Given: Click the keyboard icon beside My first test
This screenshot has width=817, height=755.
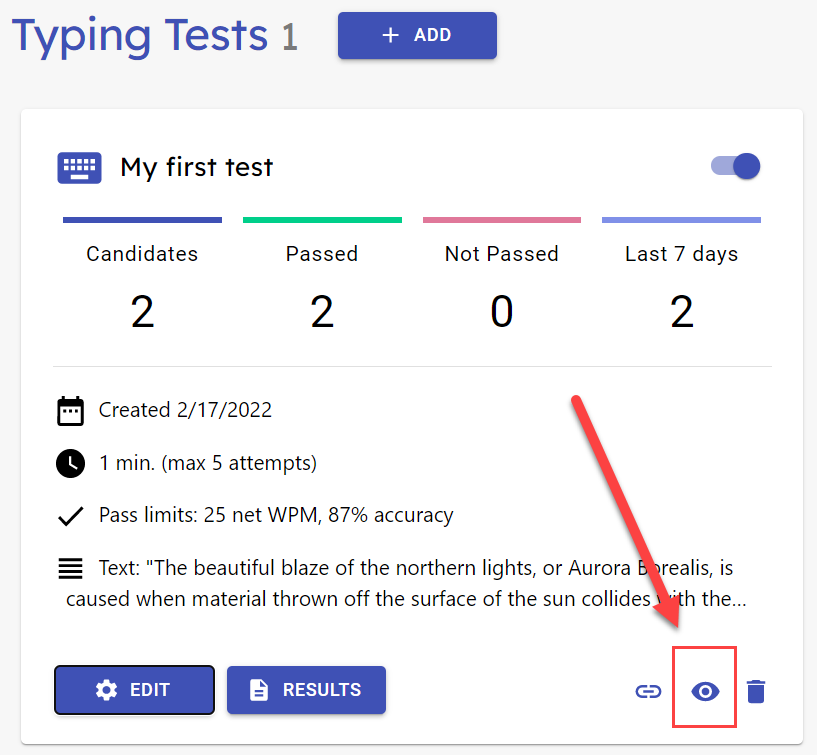Looking at the screenshot, I should (78, 167).
